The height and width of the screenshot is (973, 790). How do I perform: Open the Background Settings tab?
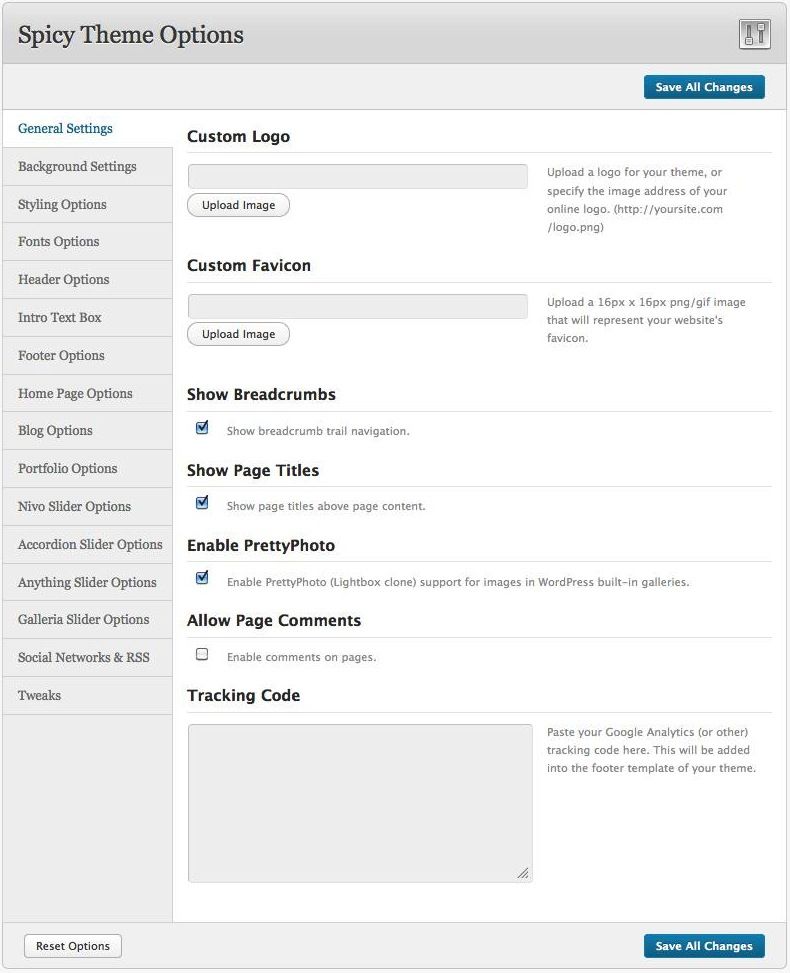77,167
